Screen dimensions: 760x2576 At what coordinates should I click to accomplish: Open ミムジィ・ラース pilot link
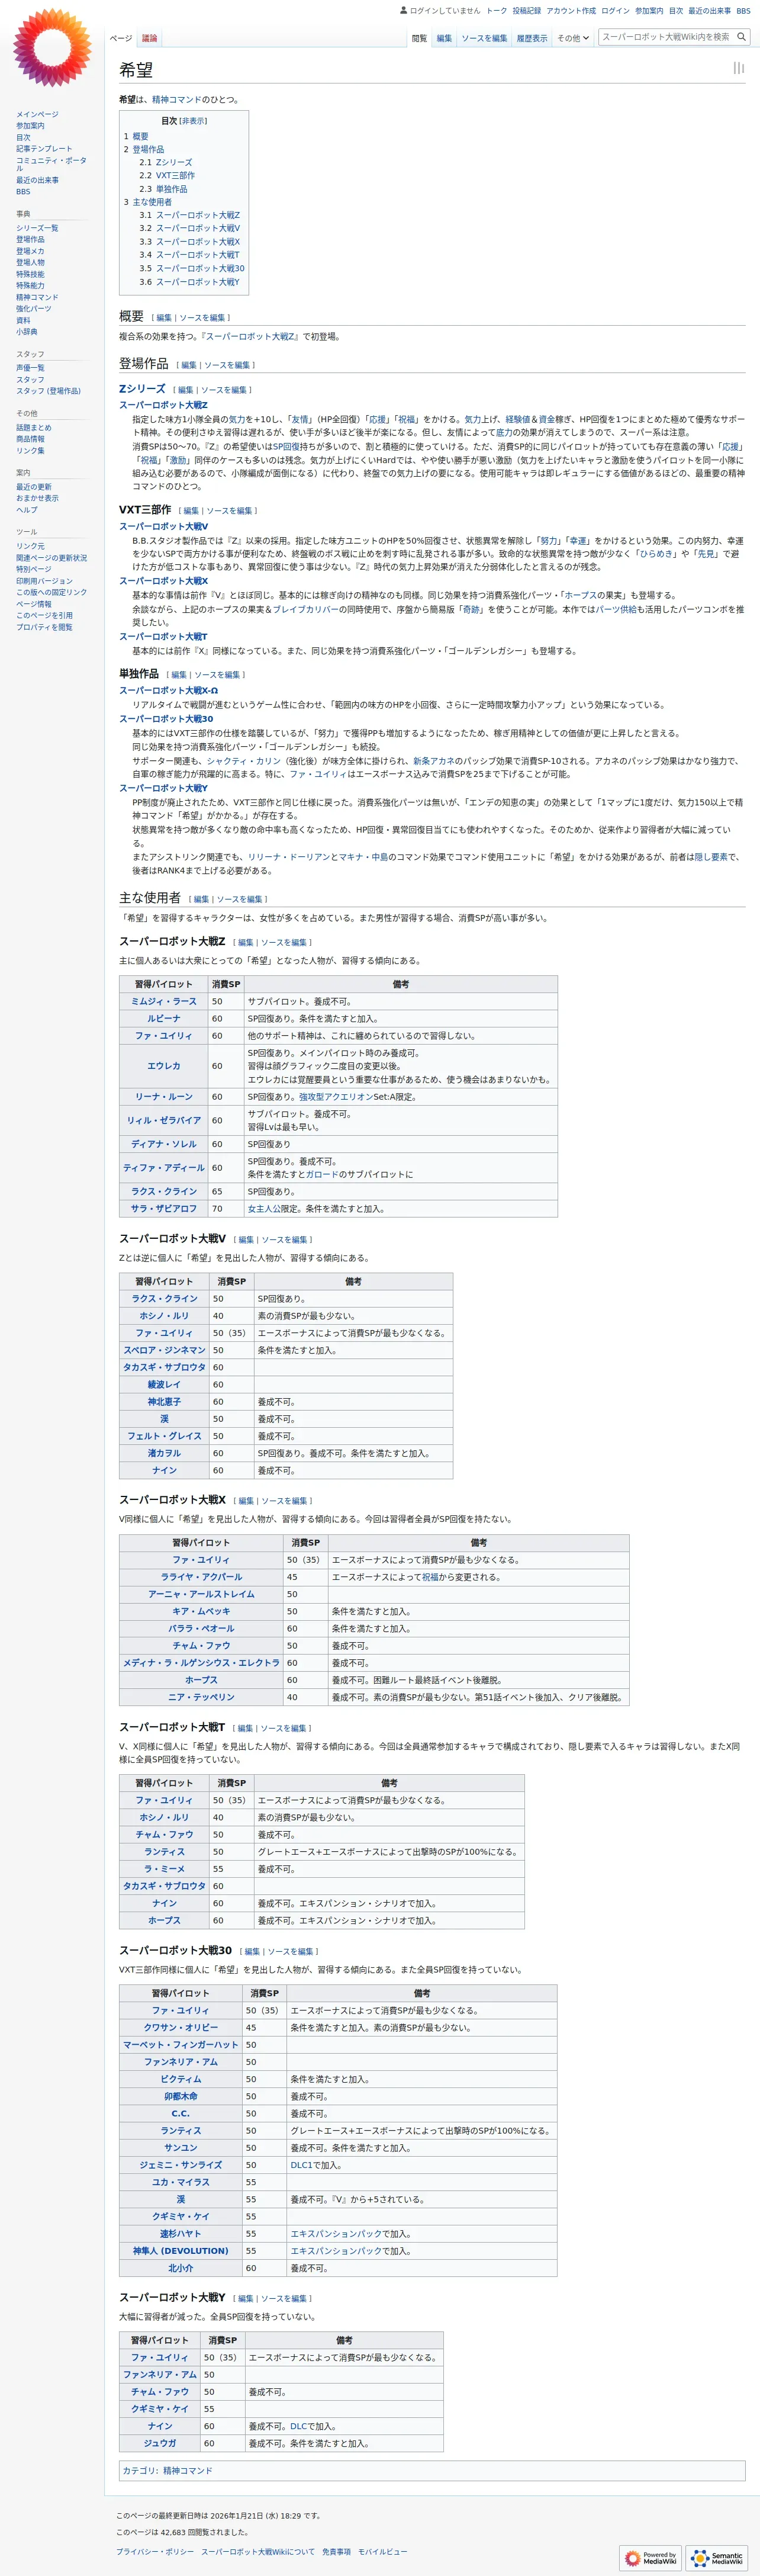point(164,1001)
